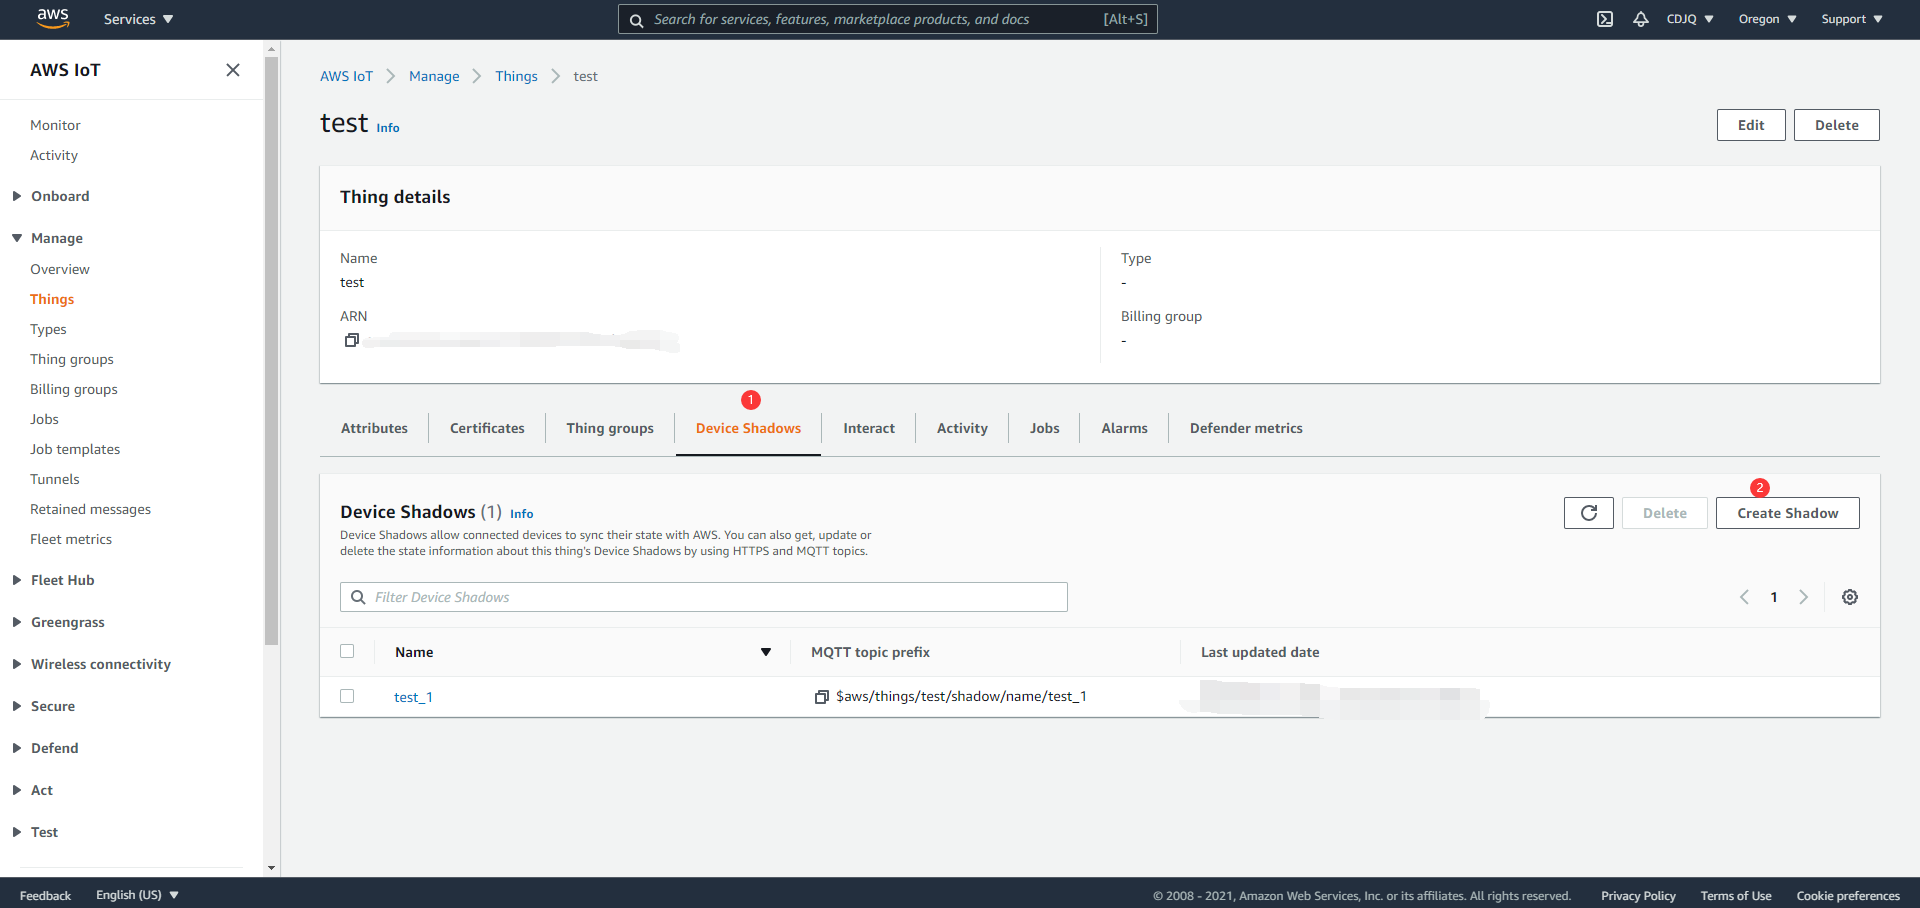The image size is (1920, 908).
Task: Select all Device Shadows checkbox
Action: pyautogui.click(x=347, y=651)
